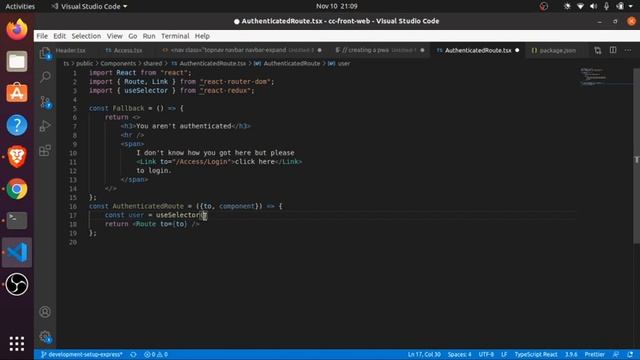Image resolution: width=640 pixels, height=360 pixels.
Task: Click Activities in the top bar
Action: pyautogui.click(x=20, y=6)
